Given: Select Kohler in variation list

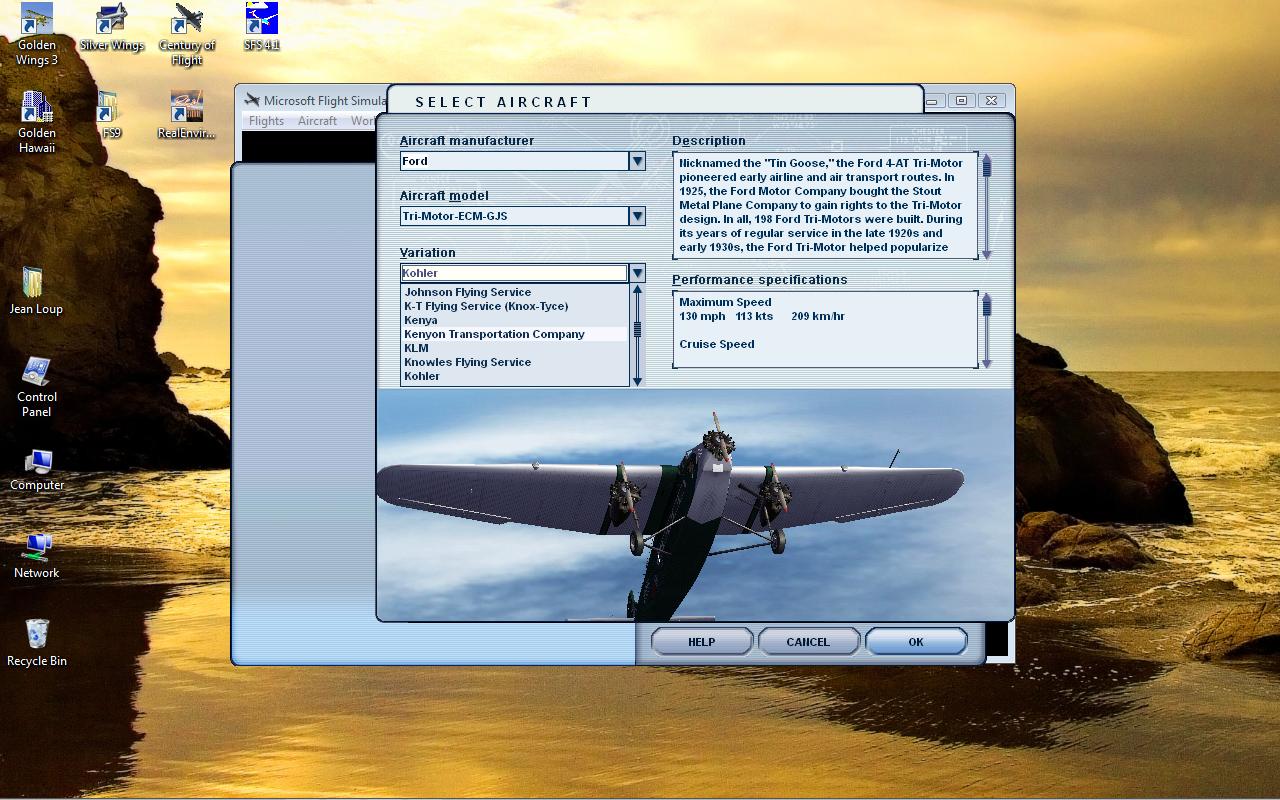Looking at the screenshot, I should [514, 376].
